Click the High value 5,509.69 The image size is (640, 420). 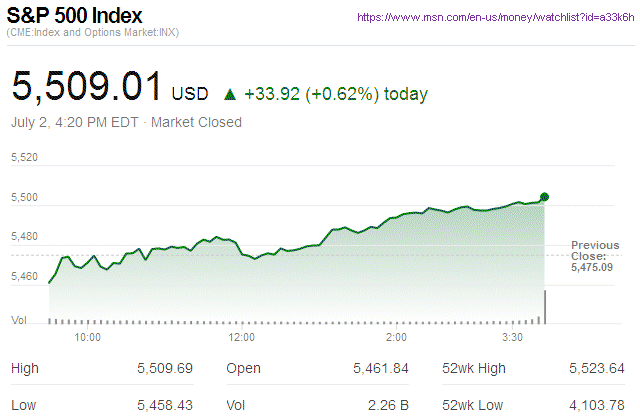click(x=165, y=369)
